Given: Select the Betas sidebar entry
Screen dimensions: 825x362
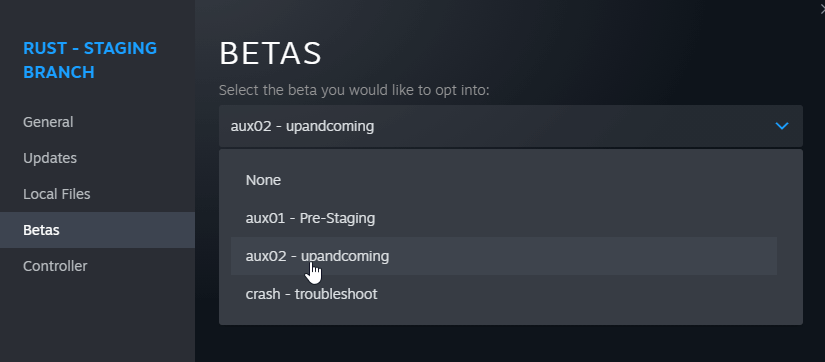Looking at the screenshot, I should pos(97,230).
